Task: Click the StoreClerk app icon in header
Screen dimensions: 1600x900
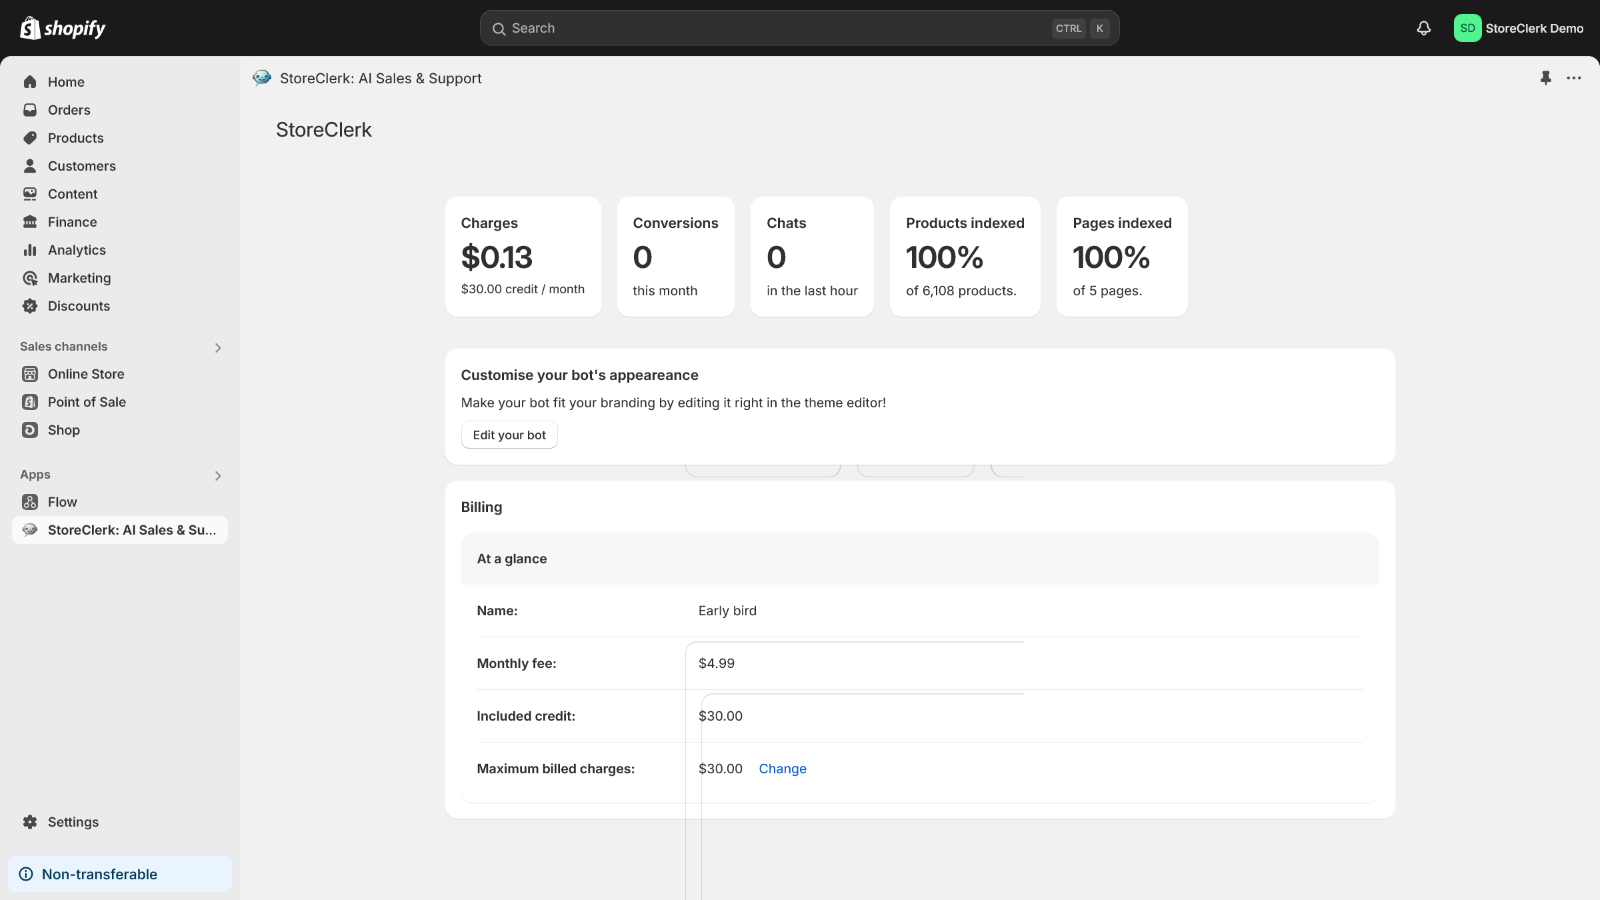Action: coord(262,78)
